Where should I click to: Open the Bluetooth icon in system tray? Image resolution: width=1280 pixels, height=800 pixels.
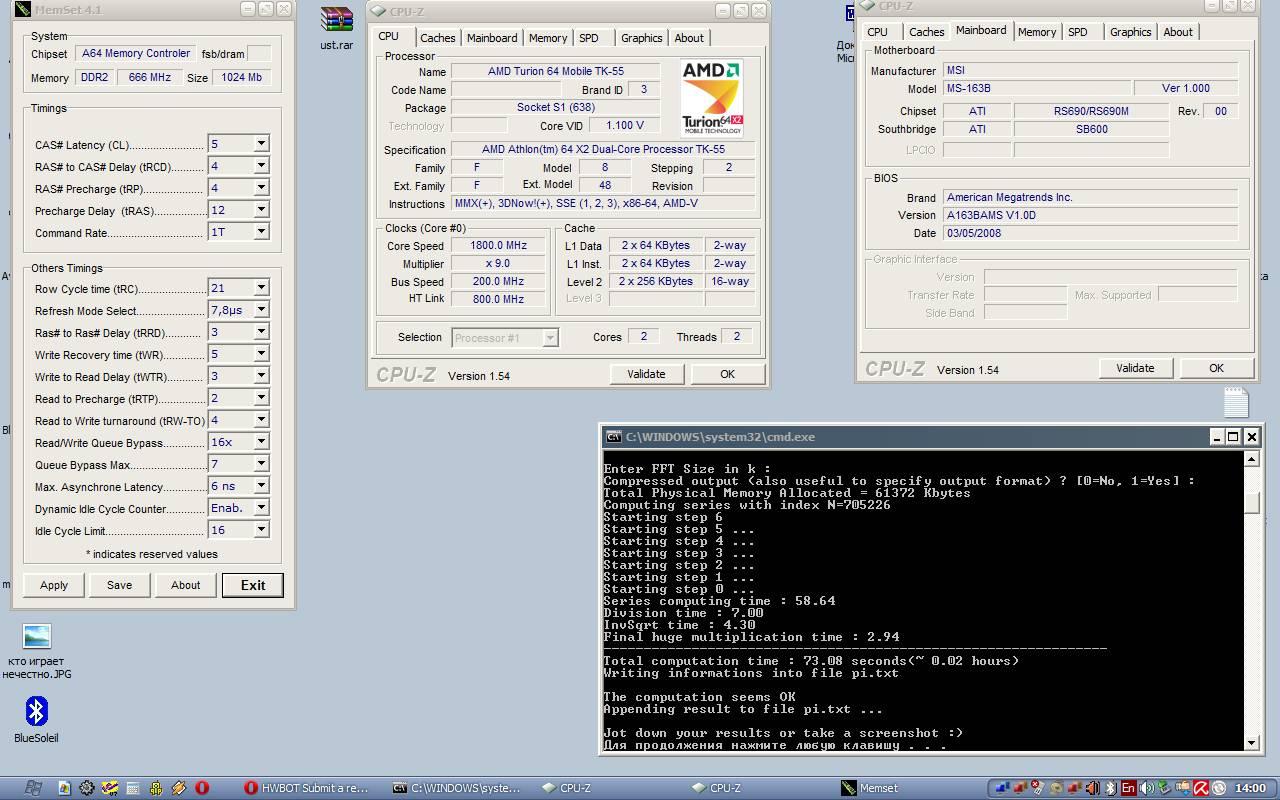[x=1110, y=788]
